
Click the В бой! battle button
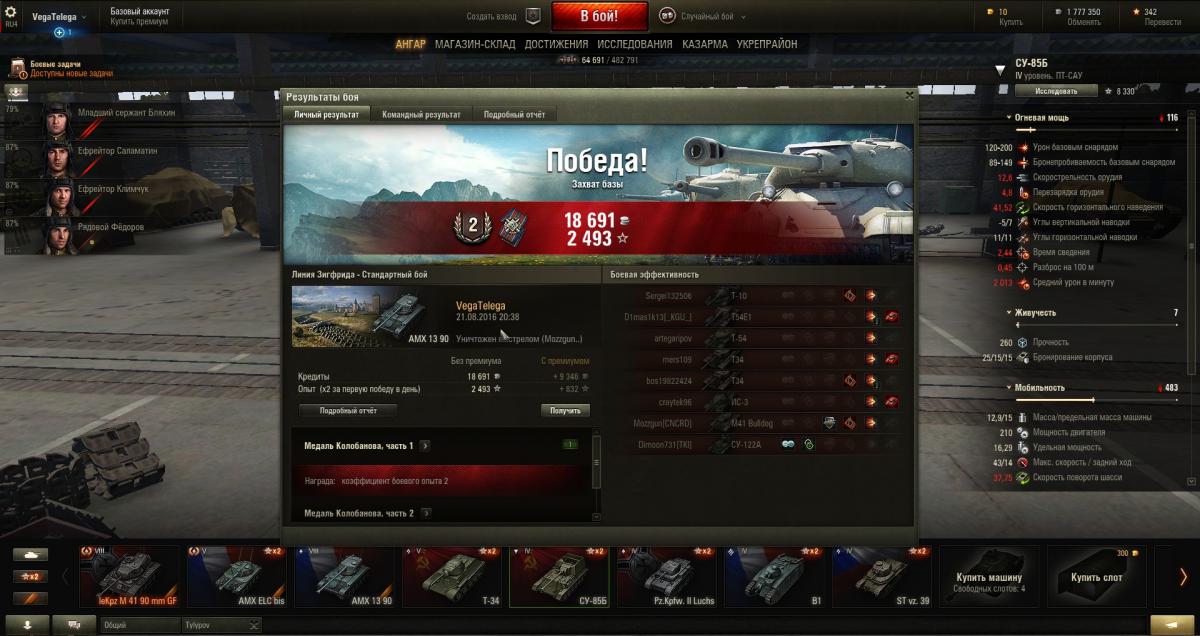(600, 16)
